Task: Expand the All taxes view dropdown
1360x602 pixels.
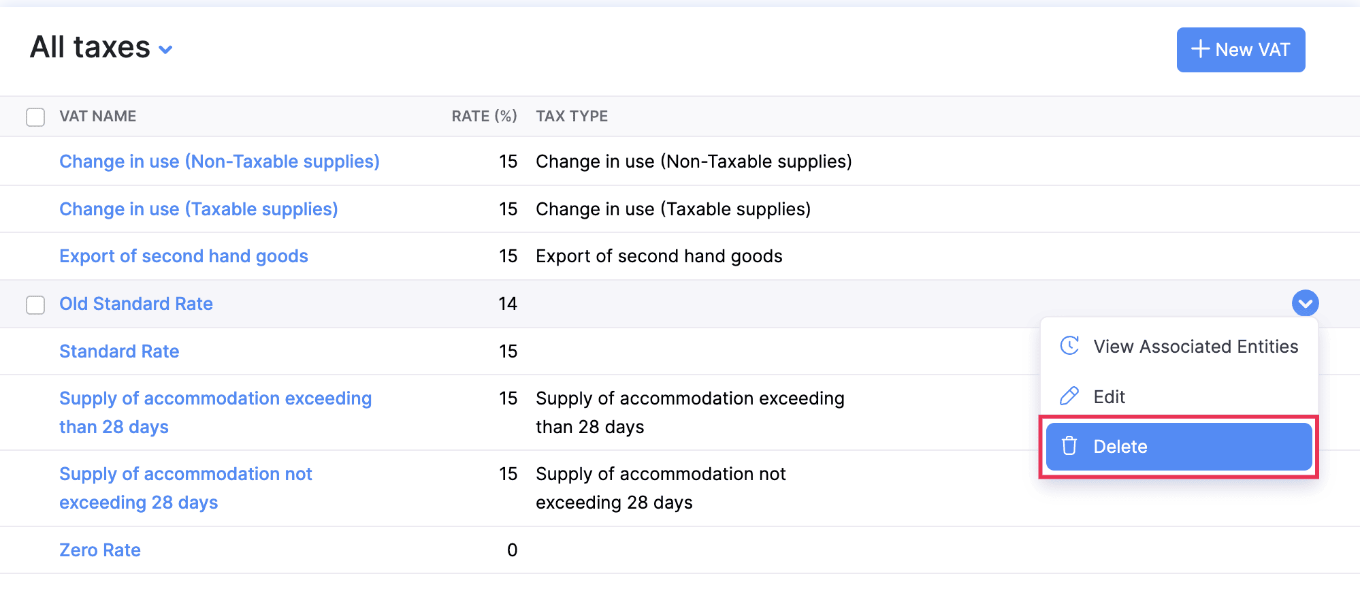Action: click(165, 49)
